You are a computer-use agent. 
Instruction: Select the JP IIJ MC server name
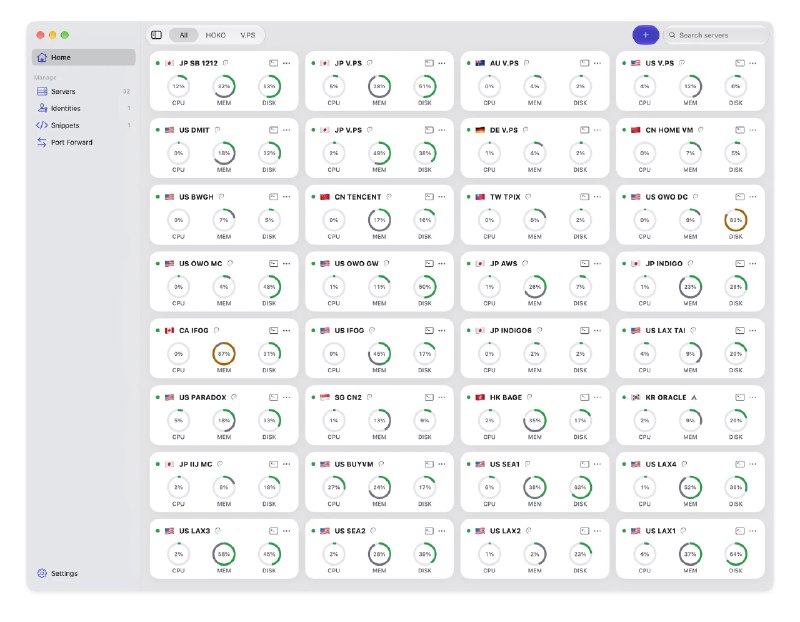(195, 464)
